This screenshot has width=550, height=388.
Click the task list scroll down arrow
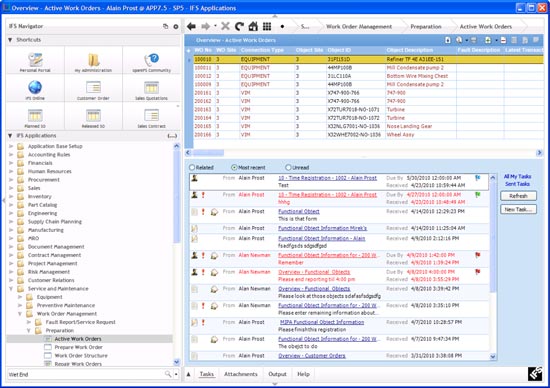[493, 357]
